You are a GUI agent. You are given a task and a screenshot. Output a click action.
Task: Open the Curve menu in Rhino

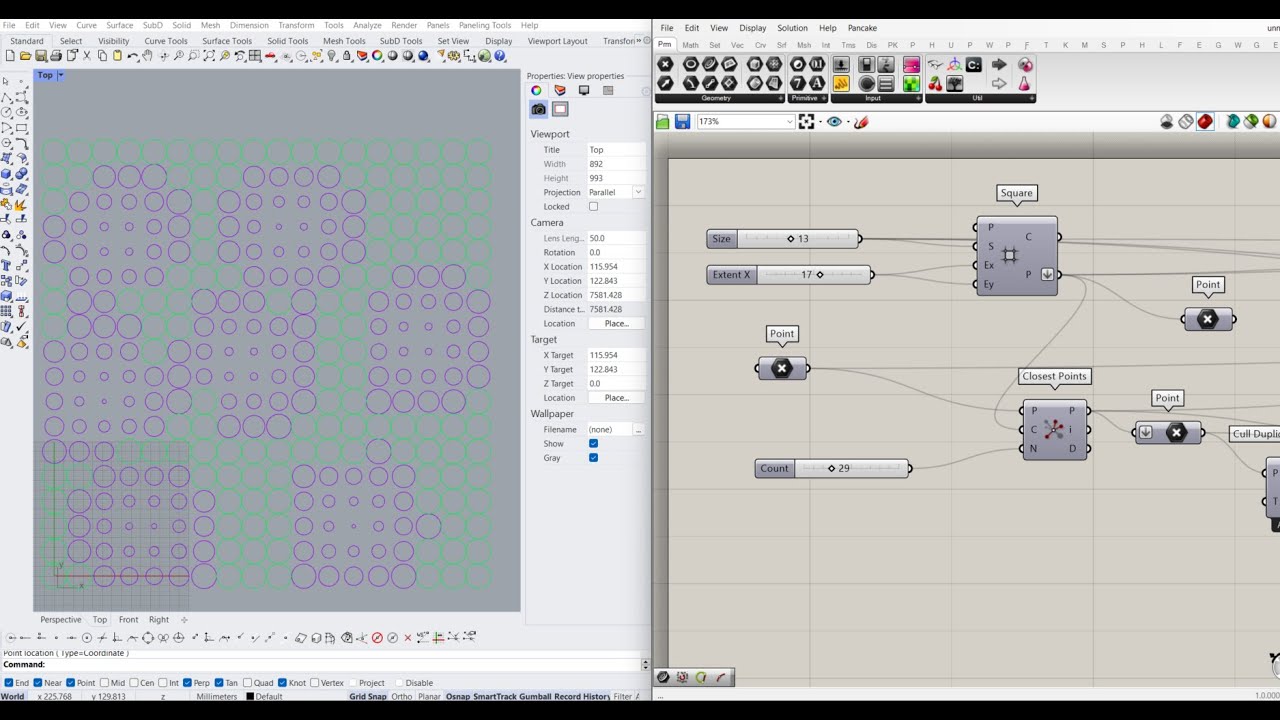[x=86, y=25]
